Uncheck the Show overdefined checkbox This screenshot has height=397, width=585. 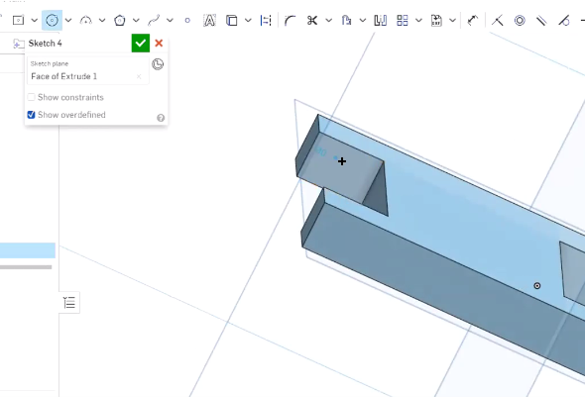coord(31,115)
